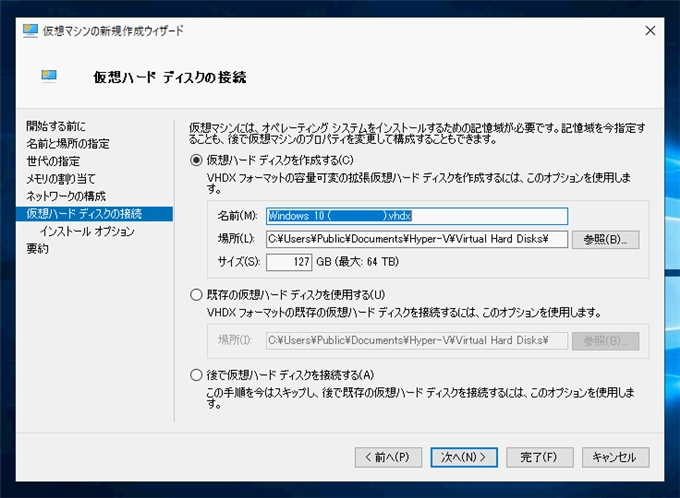The width and height of the screenshot is (680, 498).
Task: Go to インストール オプション step
Action: 87,231
